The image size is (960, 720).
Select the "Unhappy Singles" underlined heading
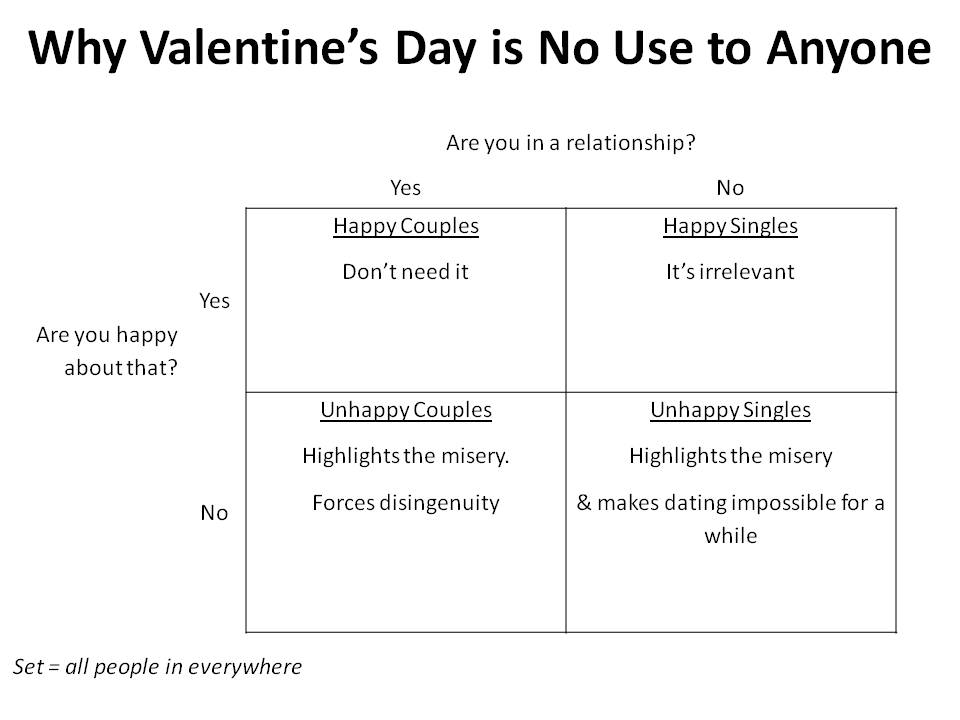tap(730, 410)
